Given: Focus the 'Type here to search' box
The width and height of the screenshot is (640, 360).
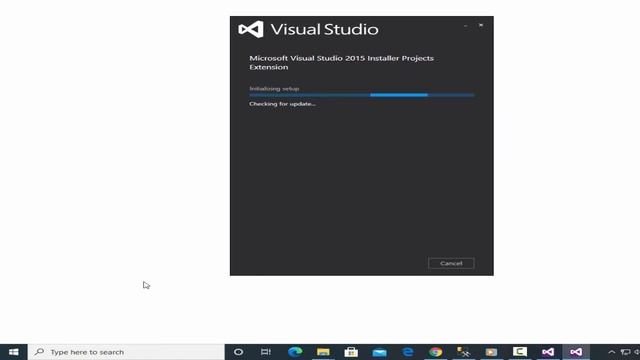Looking at the screenshot, I should pos(126,352).
